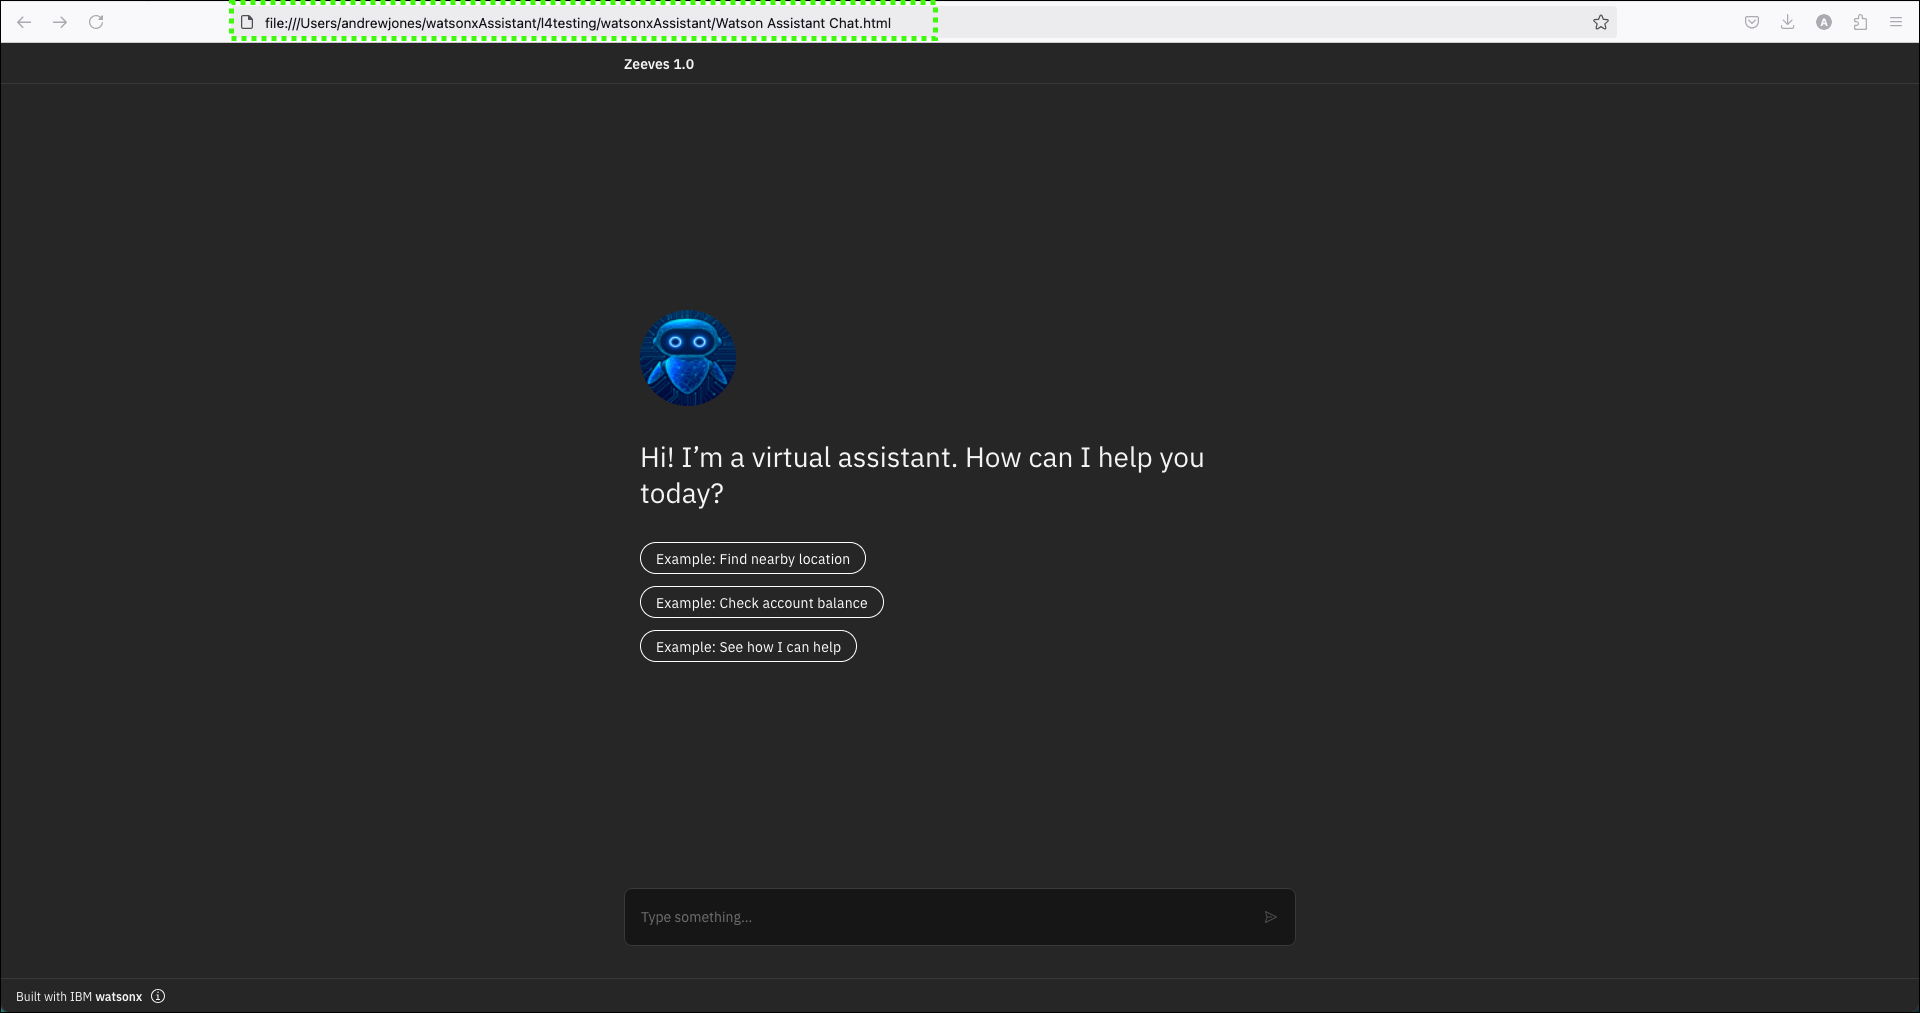Bookmark this page with the star icon
The height and width of the screenshot is (1013, 1920).
[1600, 22]
